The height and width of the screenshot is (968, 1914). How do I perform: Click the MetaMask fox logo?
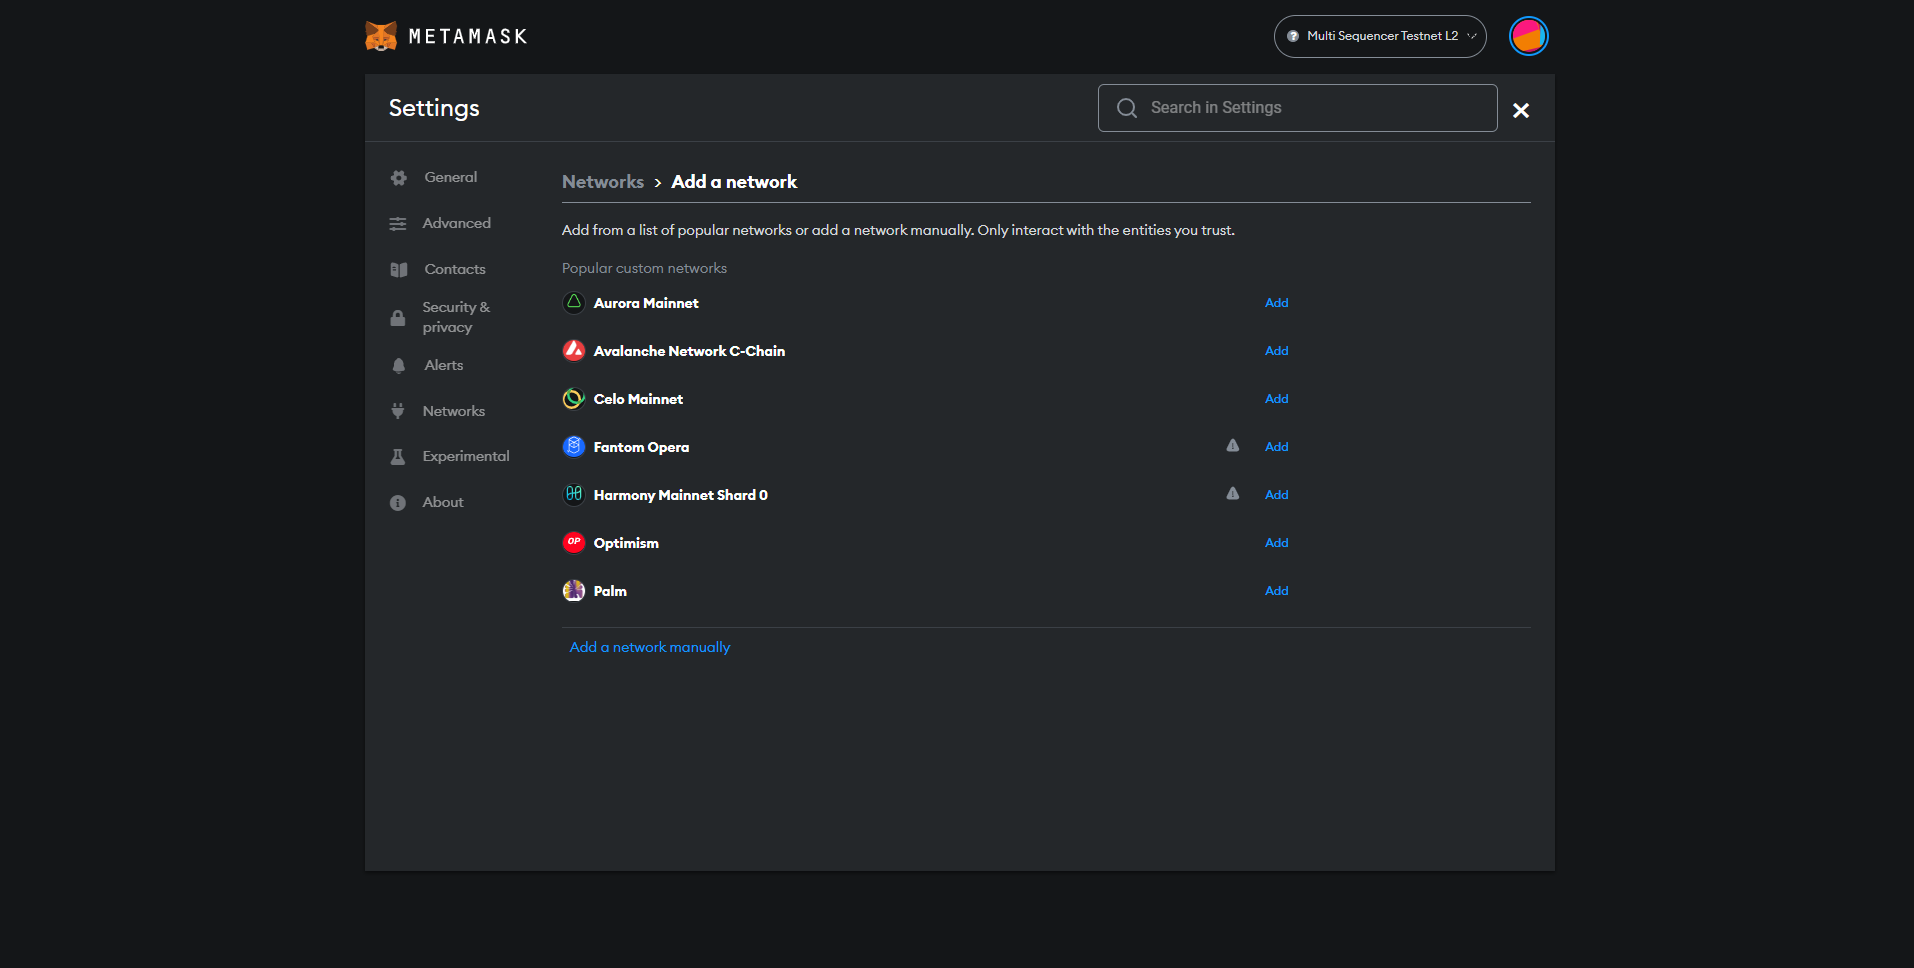pyautogui.click(x=381, y=36)
